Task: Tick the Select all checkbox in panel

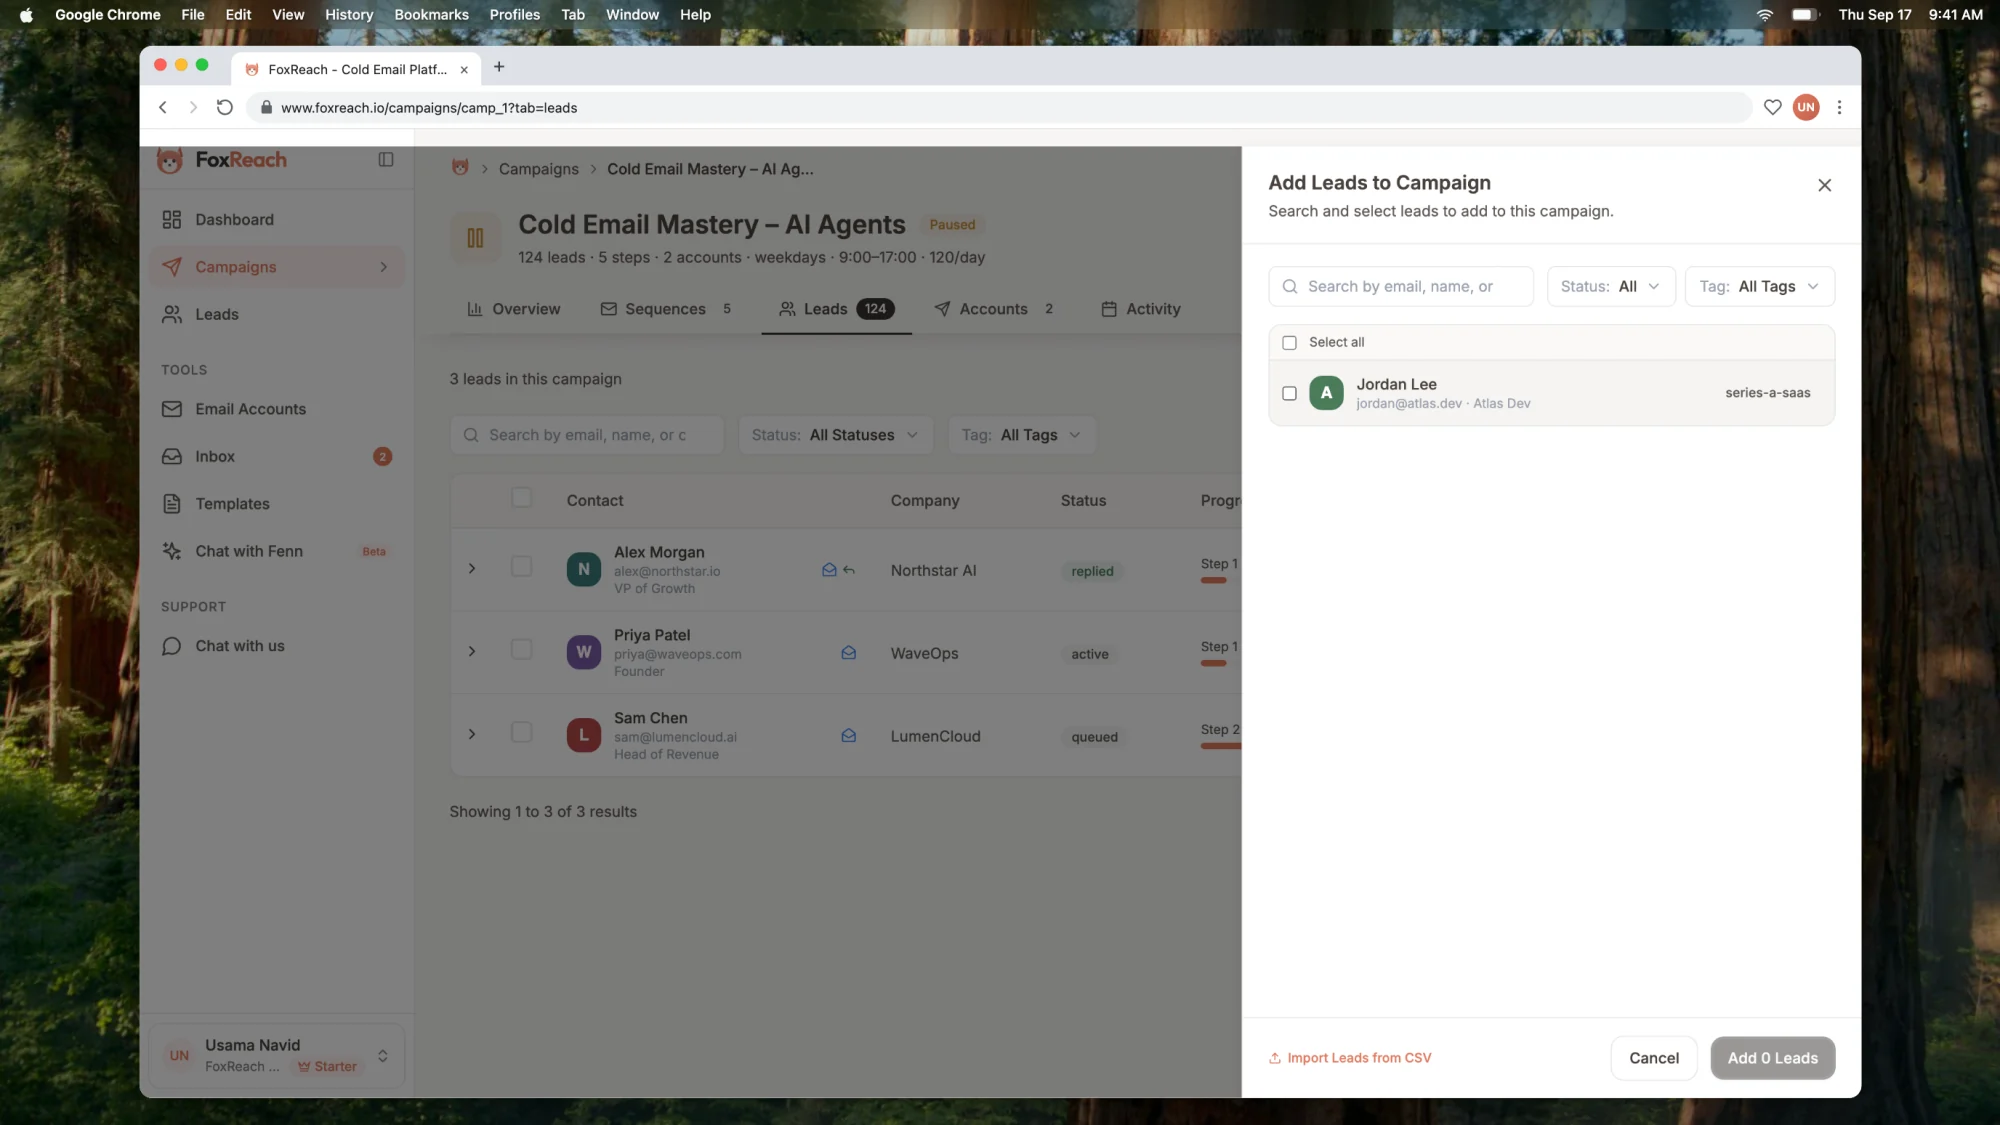Action: point(1289,343)
